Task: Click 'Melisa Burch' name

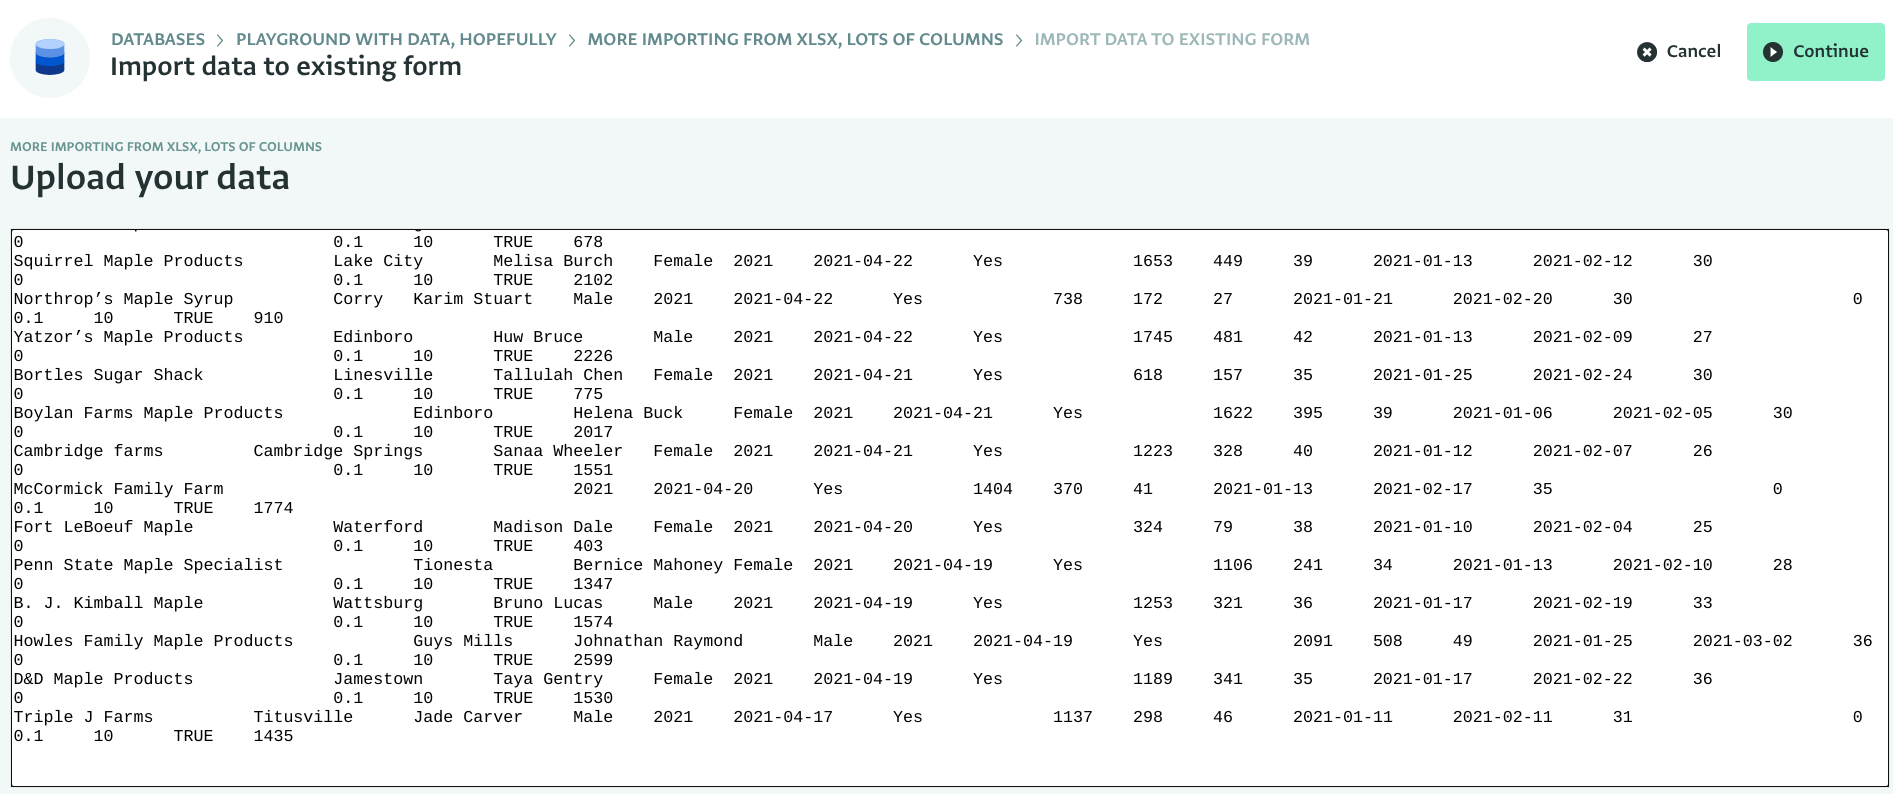Action: [x=553, y=261]
